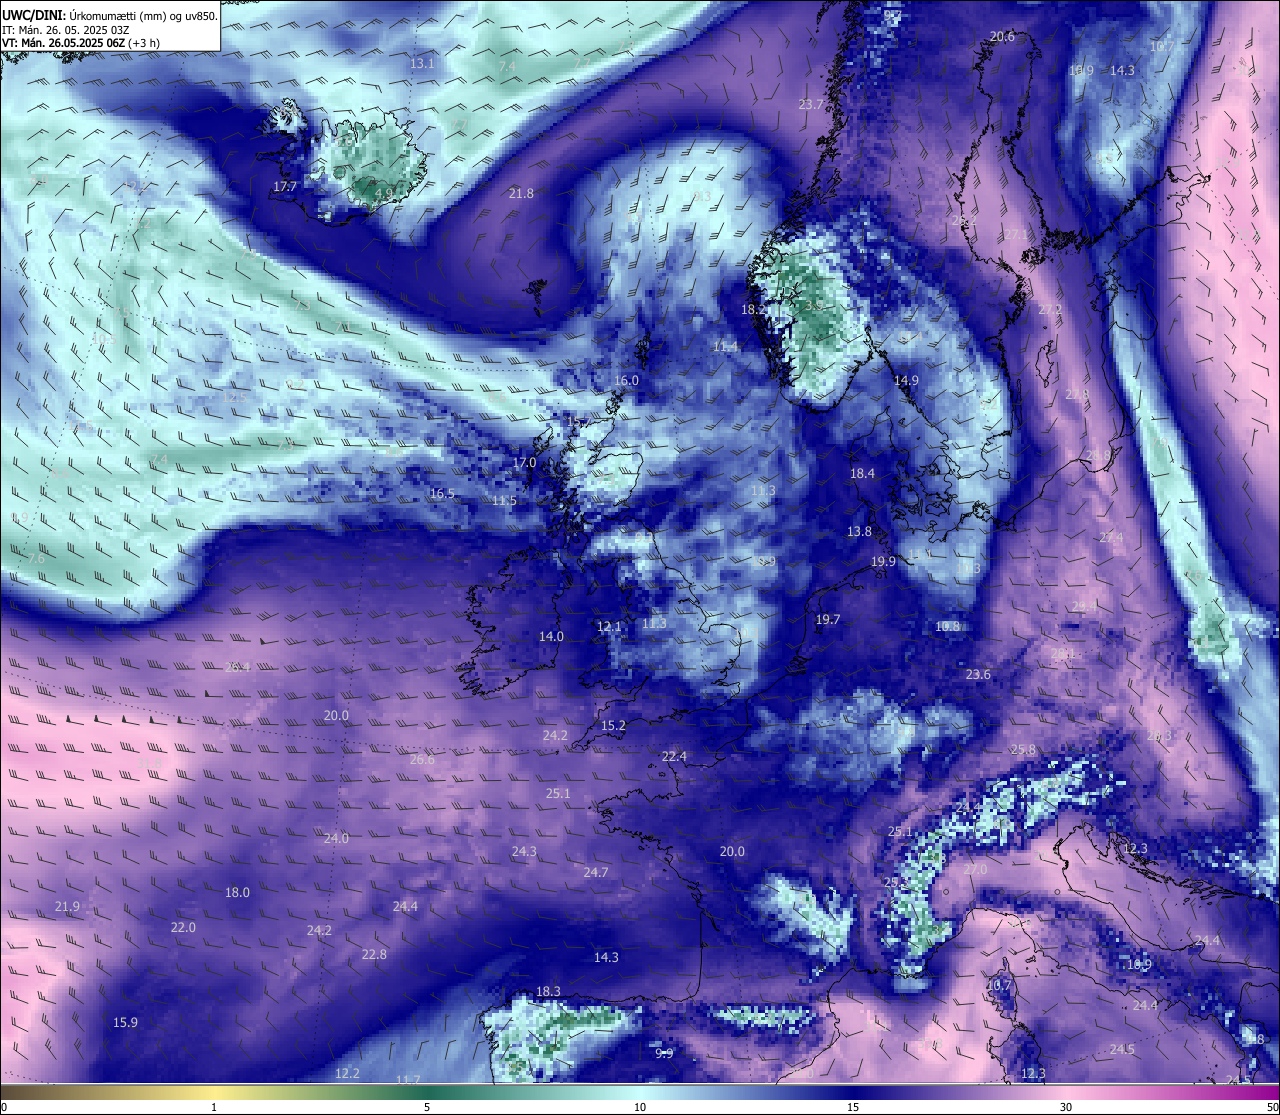1280x1115 pixels.
Task: Click the 16.0 value near Shetland
Action: pyautogui.click(x=626, y=381)
